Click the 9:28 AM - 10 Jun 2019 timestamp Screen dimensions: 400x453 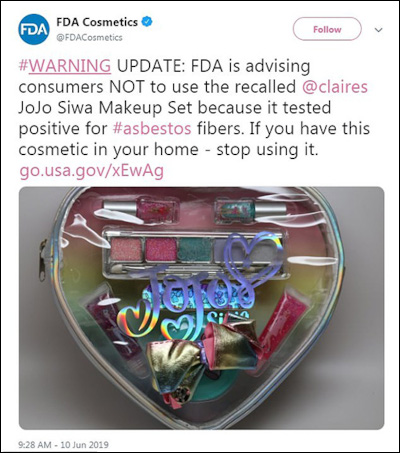pos(63,445)
